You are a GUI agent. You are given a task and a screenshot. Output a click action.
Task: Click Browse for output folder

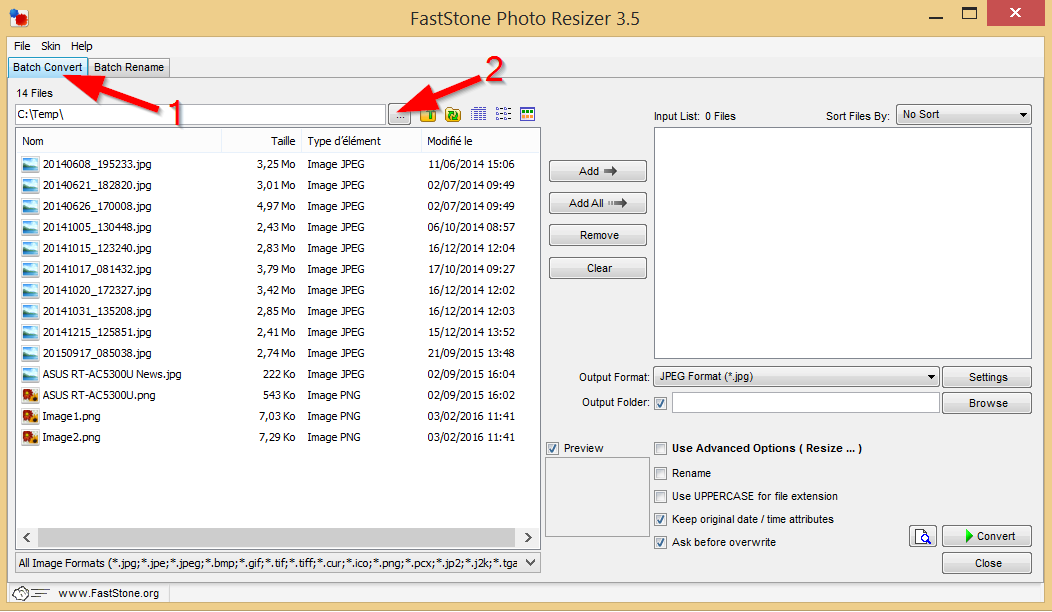tap(987, 403)
